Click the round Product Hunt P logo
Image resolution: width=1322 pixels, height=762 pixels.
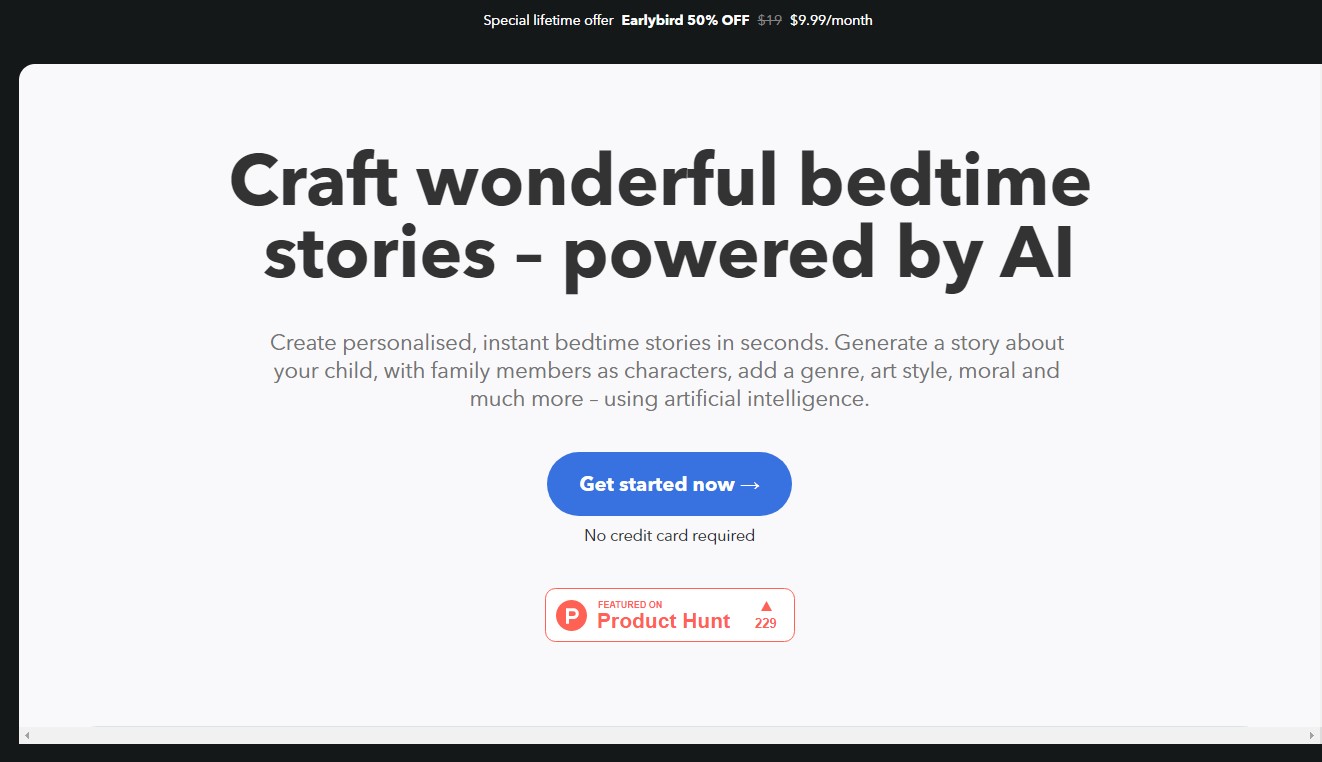point(571,615)
